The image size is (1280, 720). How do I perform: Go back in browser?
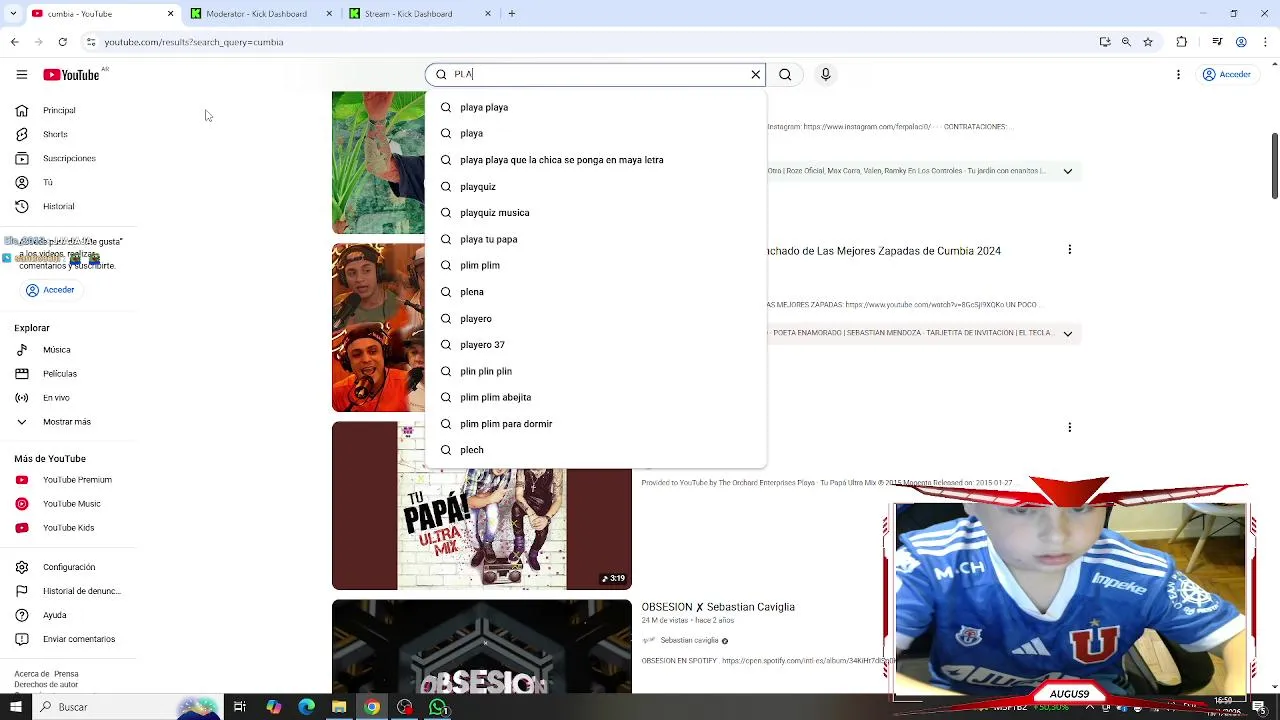point(14,42)
